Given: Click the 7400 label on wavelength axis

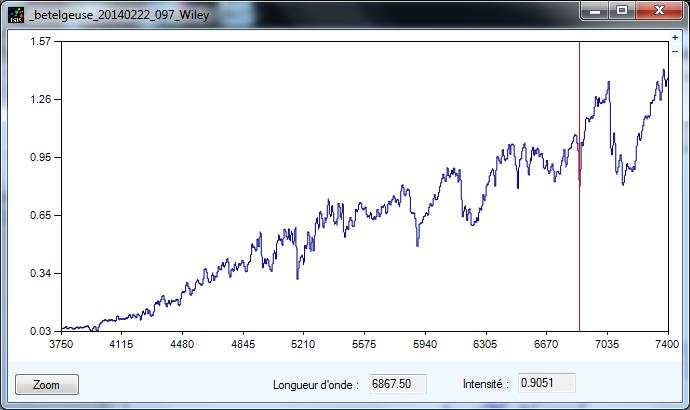Looking at the screenshot, I should pyautogui.click(x=668, y=343).
